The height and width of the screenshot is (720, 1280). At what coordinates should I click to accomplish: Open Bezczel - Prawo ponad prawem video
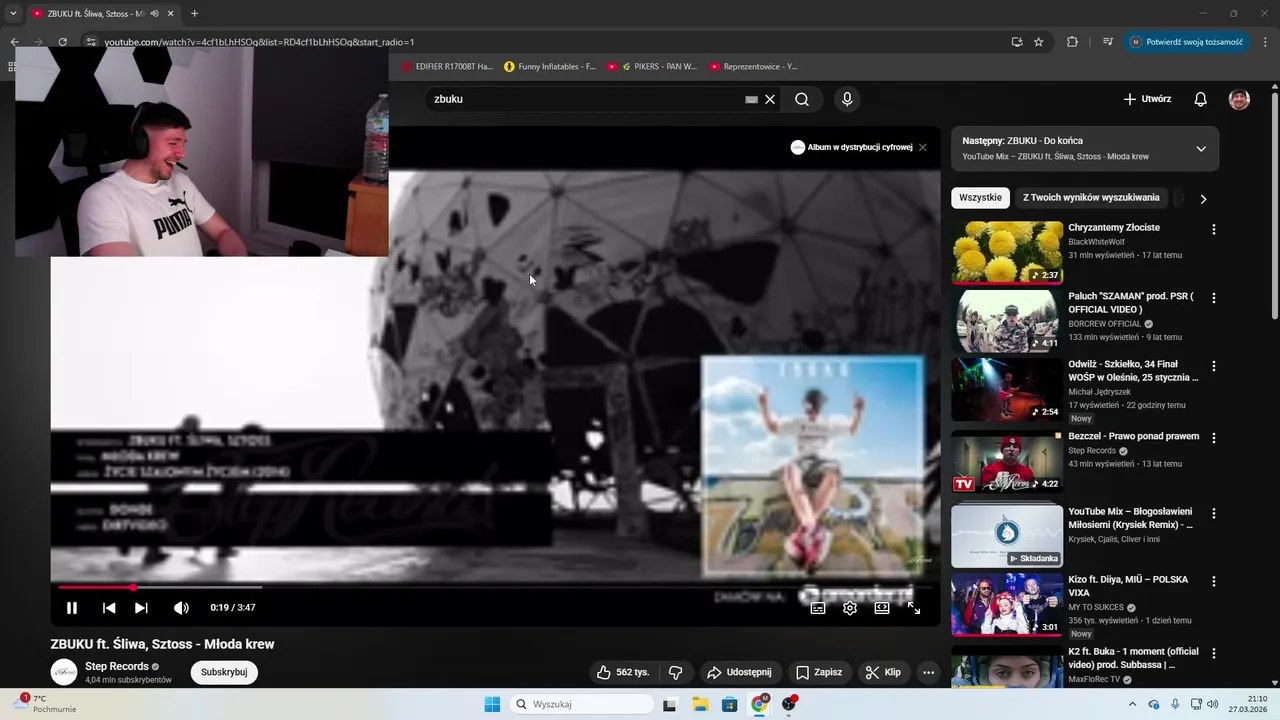pos(1133,436)
